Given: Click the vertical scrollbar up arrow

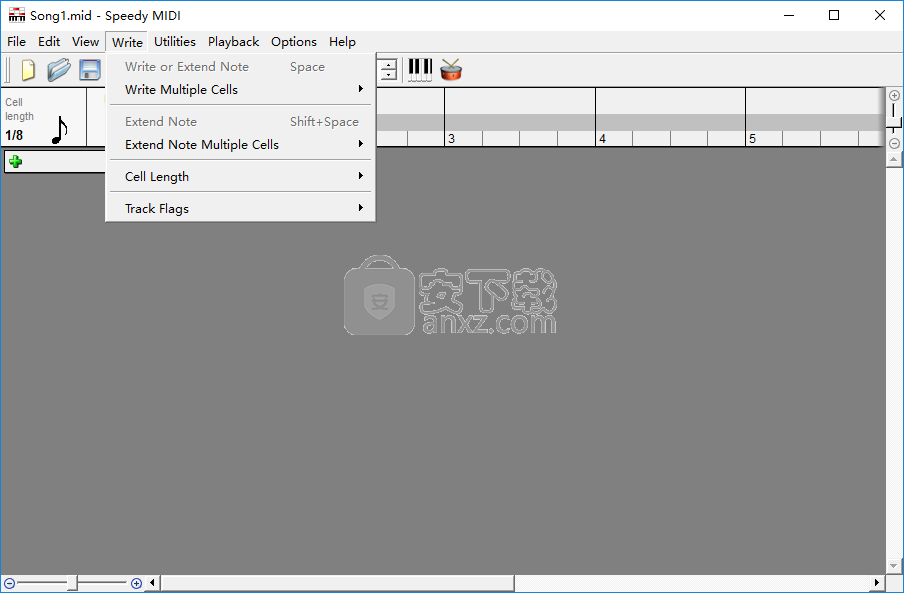Looking at the screenshot, I should [894, 159].
